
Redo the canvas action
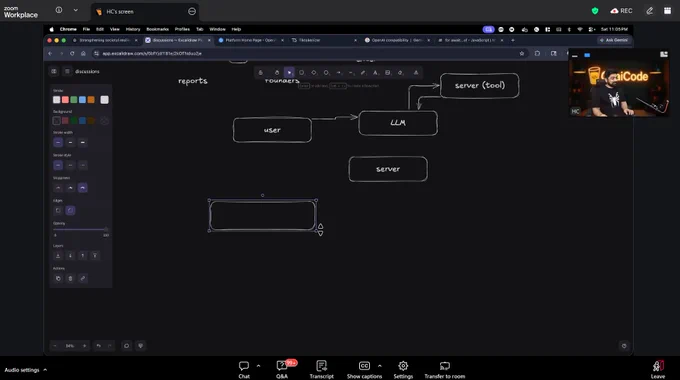(x=110, y=346)
